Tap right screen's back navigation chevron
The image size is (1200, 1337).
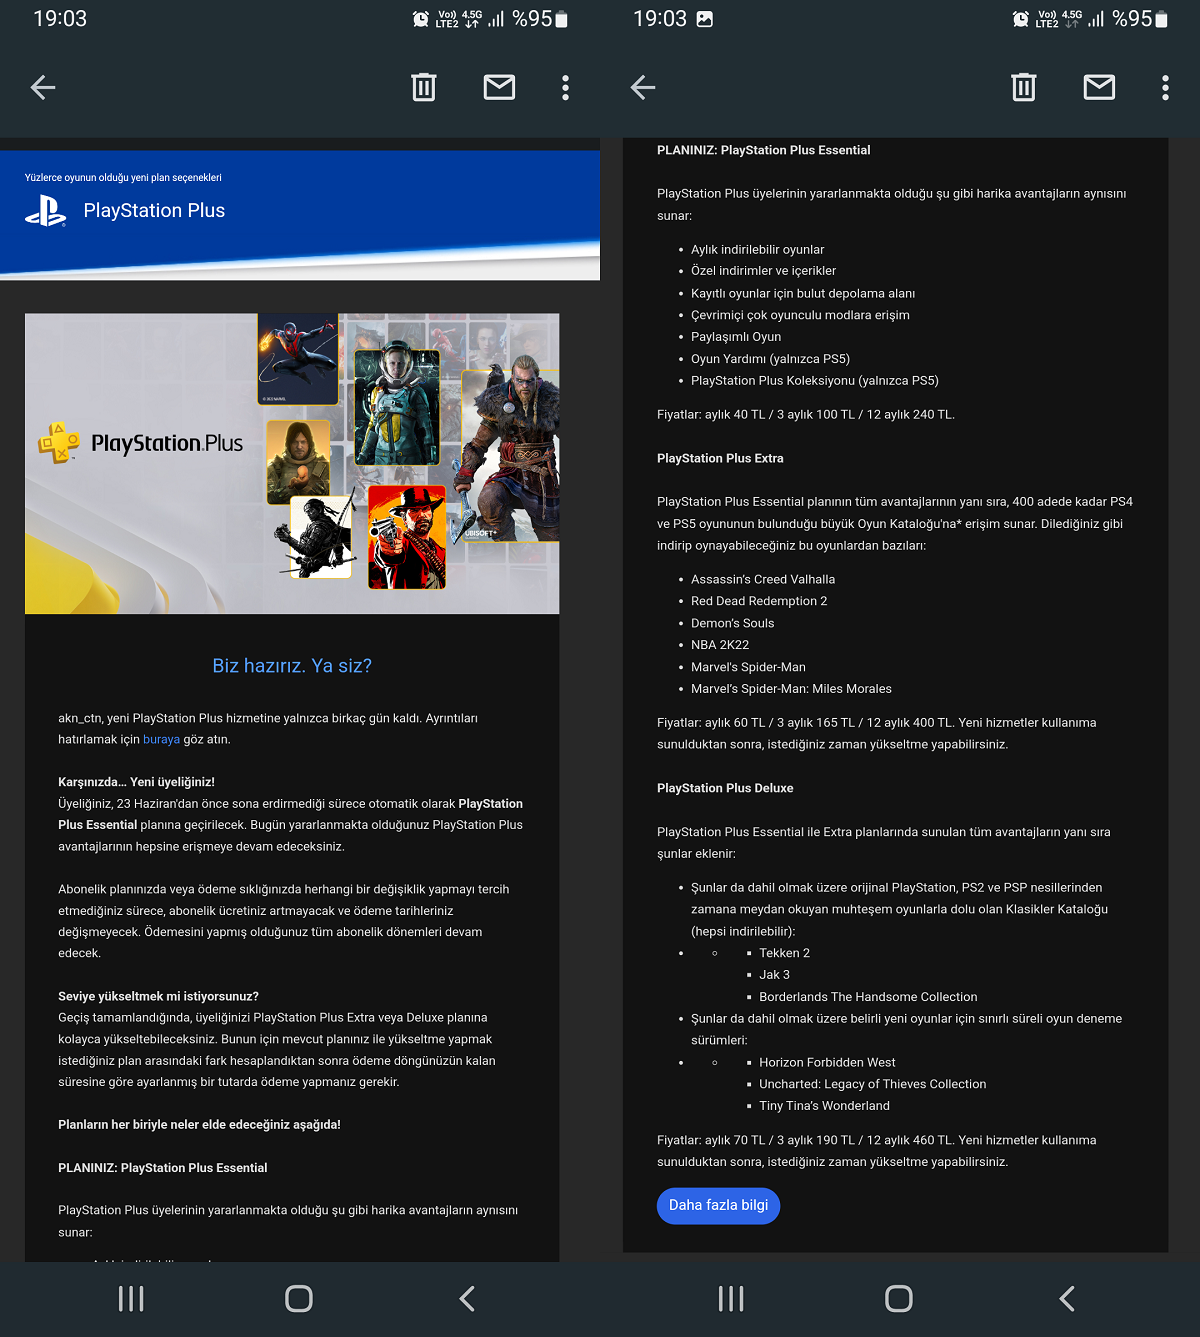1067,1299
